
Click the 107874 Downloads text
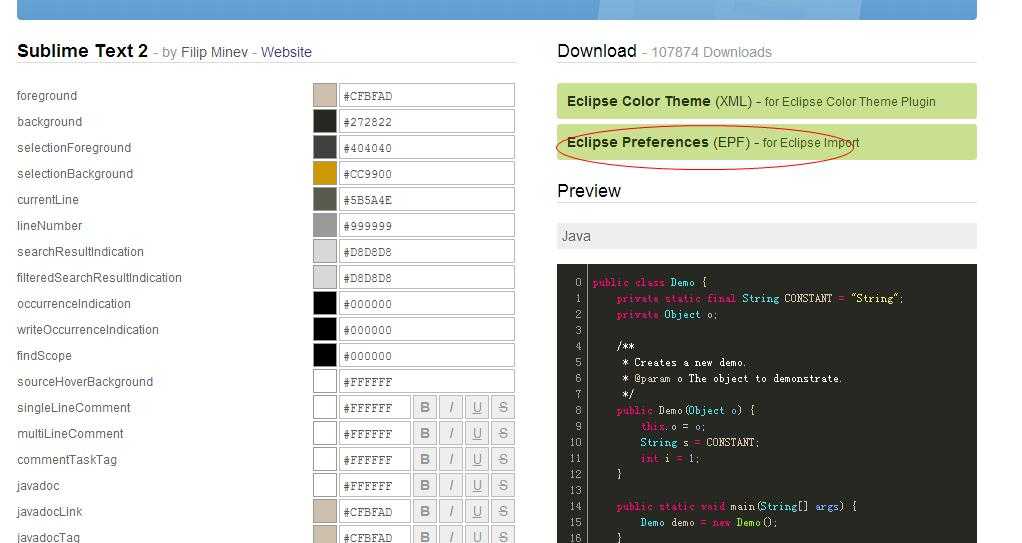pos(711,52)
